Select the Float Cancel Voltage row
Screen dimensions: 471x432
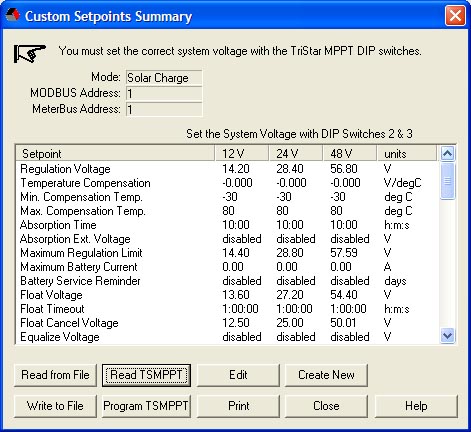pos(227,323)
